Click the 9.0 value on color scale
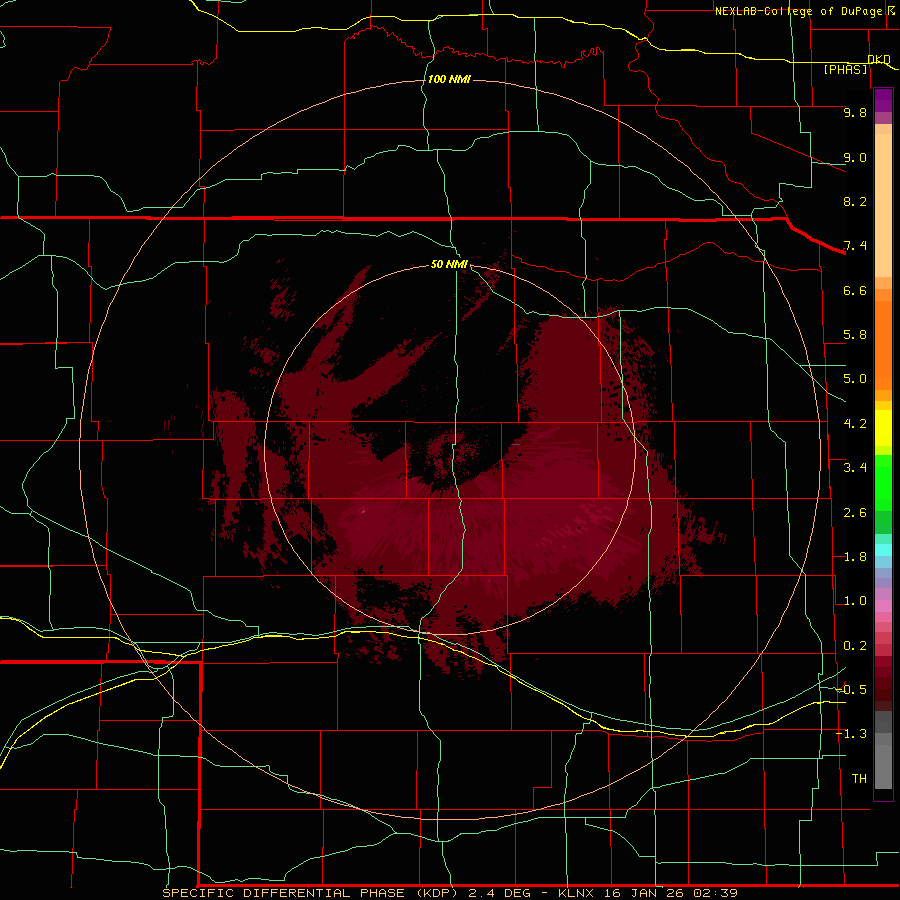This screenshot has width=900, height=900. 855,157
